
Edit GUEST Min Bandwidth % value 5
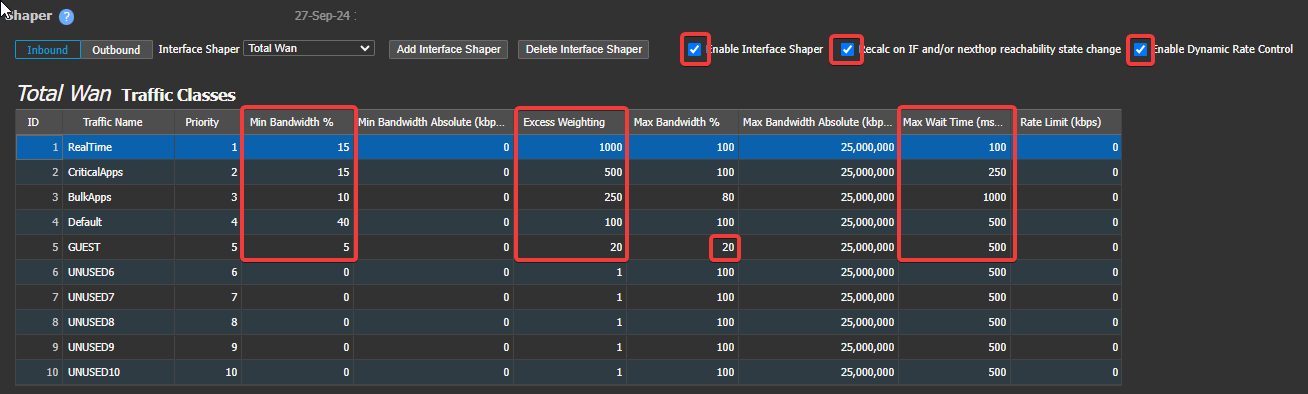click(298, 247)
